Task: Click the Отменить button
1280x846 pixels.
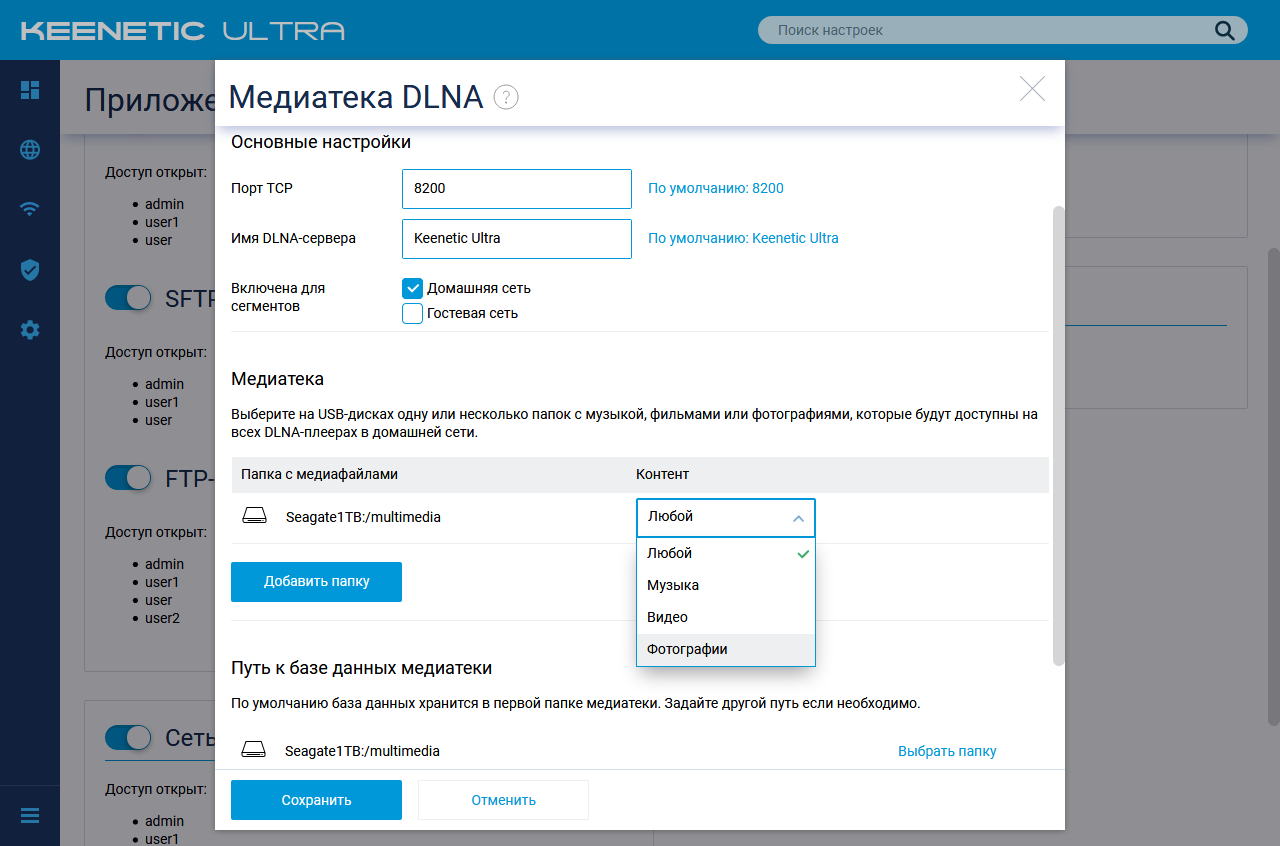Action: tap(503, 800)
